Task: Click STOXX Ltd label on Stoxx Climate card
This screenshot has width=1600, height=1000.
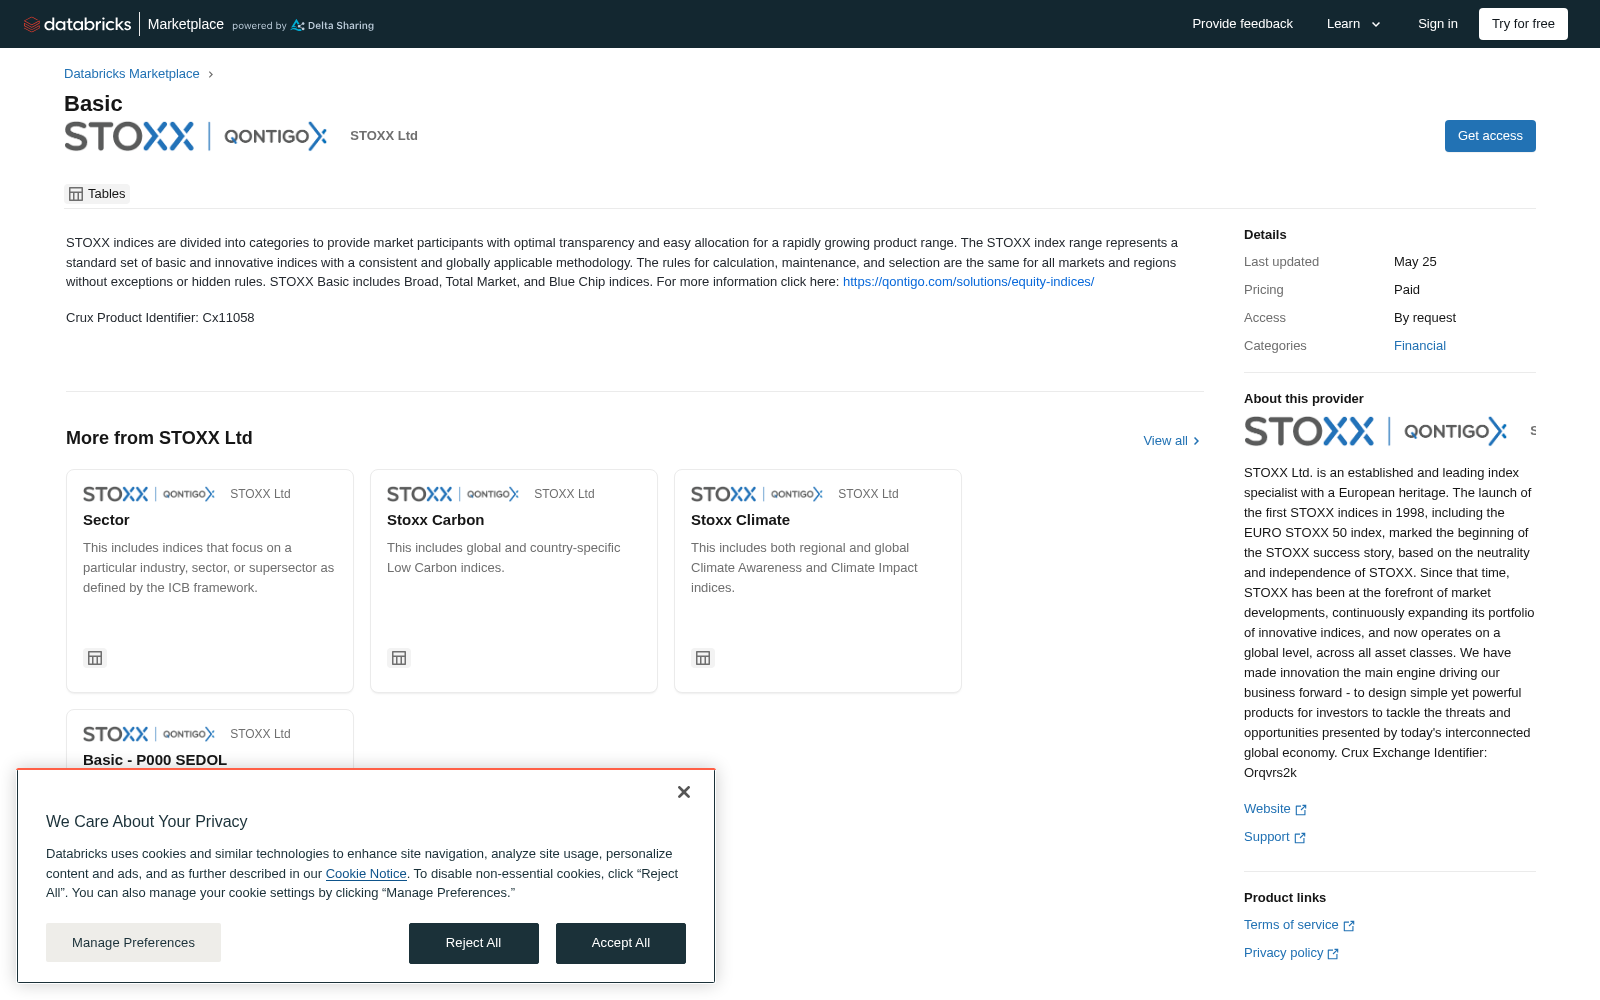Action: tap(868, 494)
